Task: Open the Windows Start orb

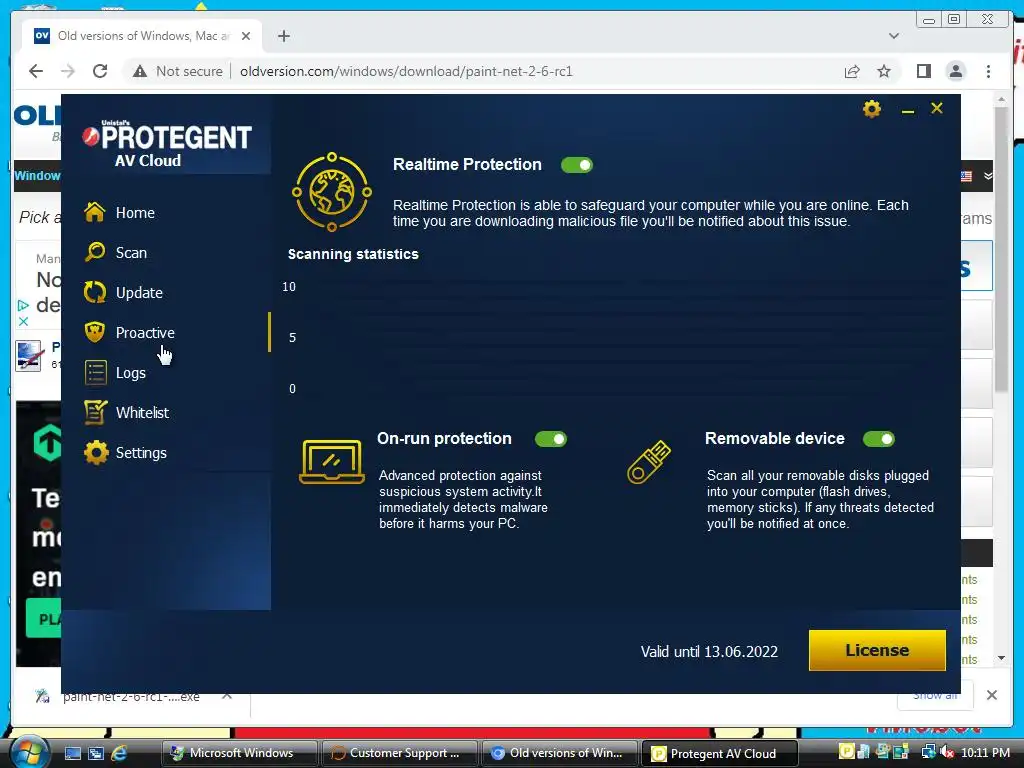Action: [x=30, y=752]
